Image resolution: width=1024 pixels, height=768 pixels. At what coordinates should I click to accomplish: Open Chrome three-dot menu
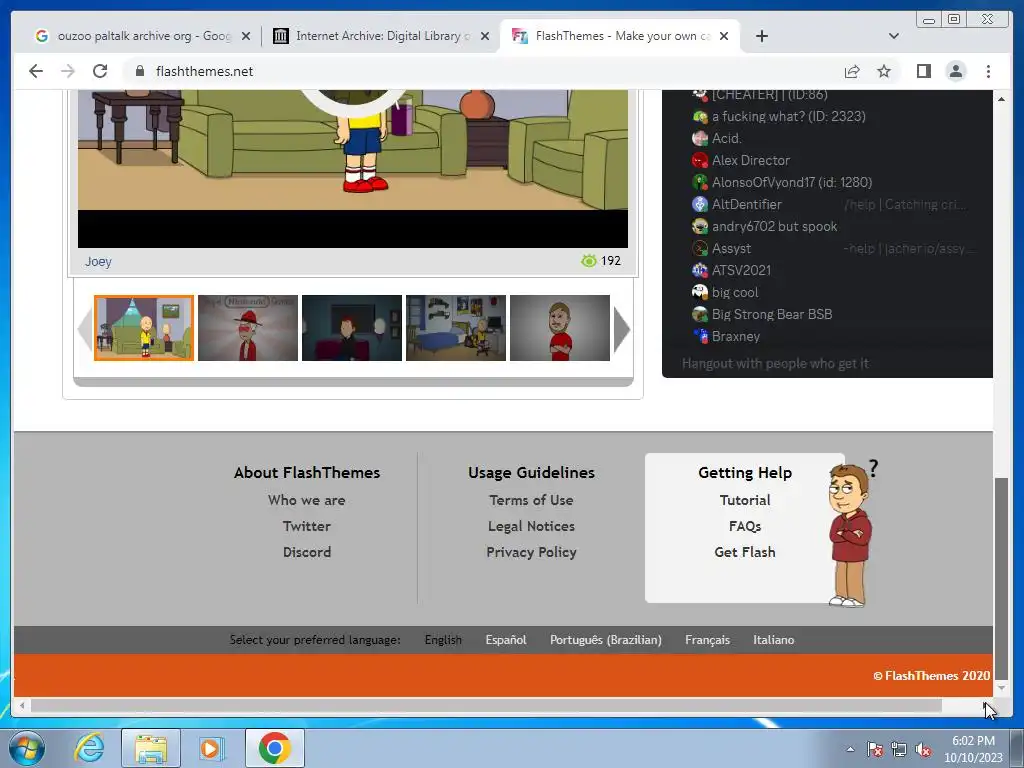click(x=988, y=71)
